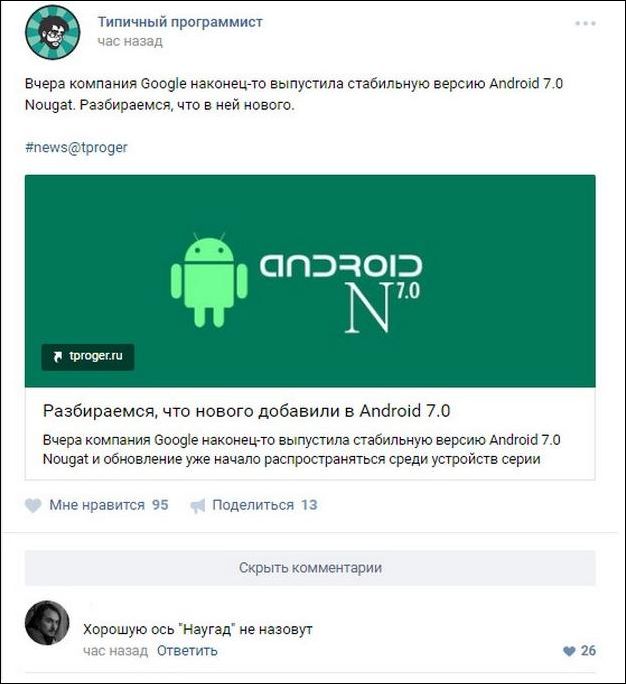626x684 pixels.
Task: Collapse comments with Скрыть комментарии
Action: [310, 568]
